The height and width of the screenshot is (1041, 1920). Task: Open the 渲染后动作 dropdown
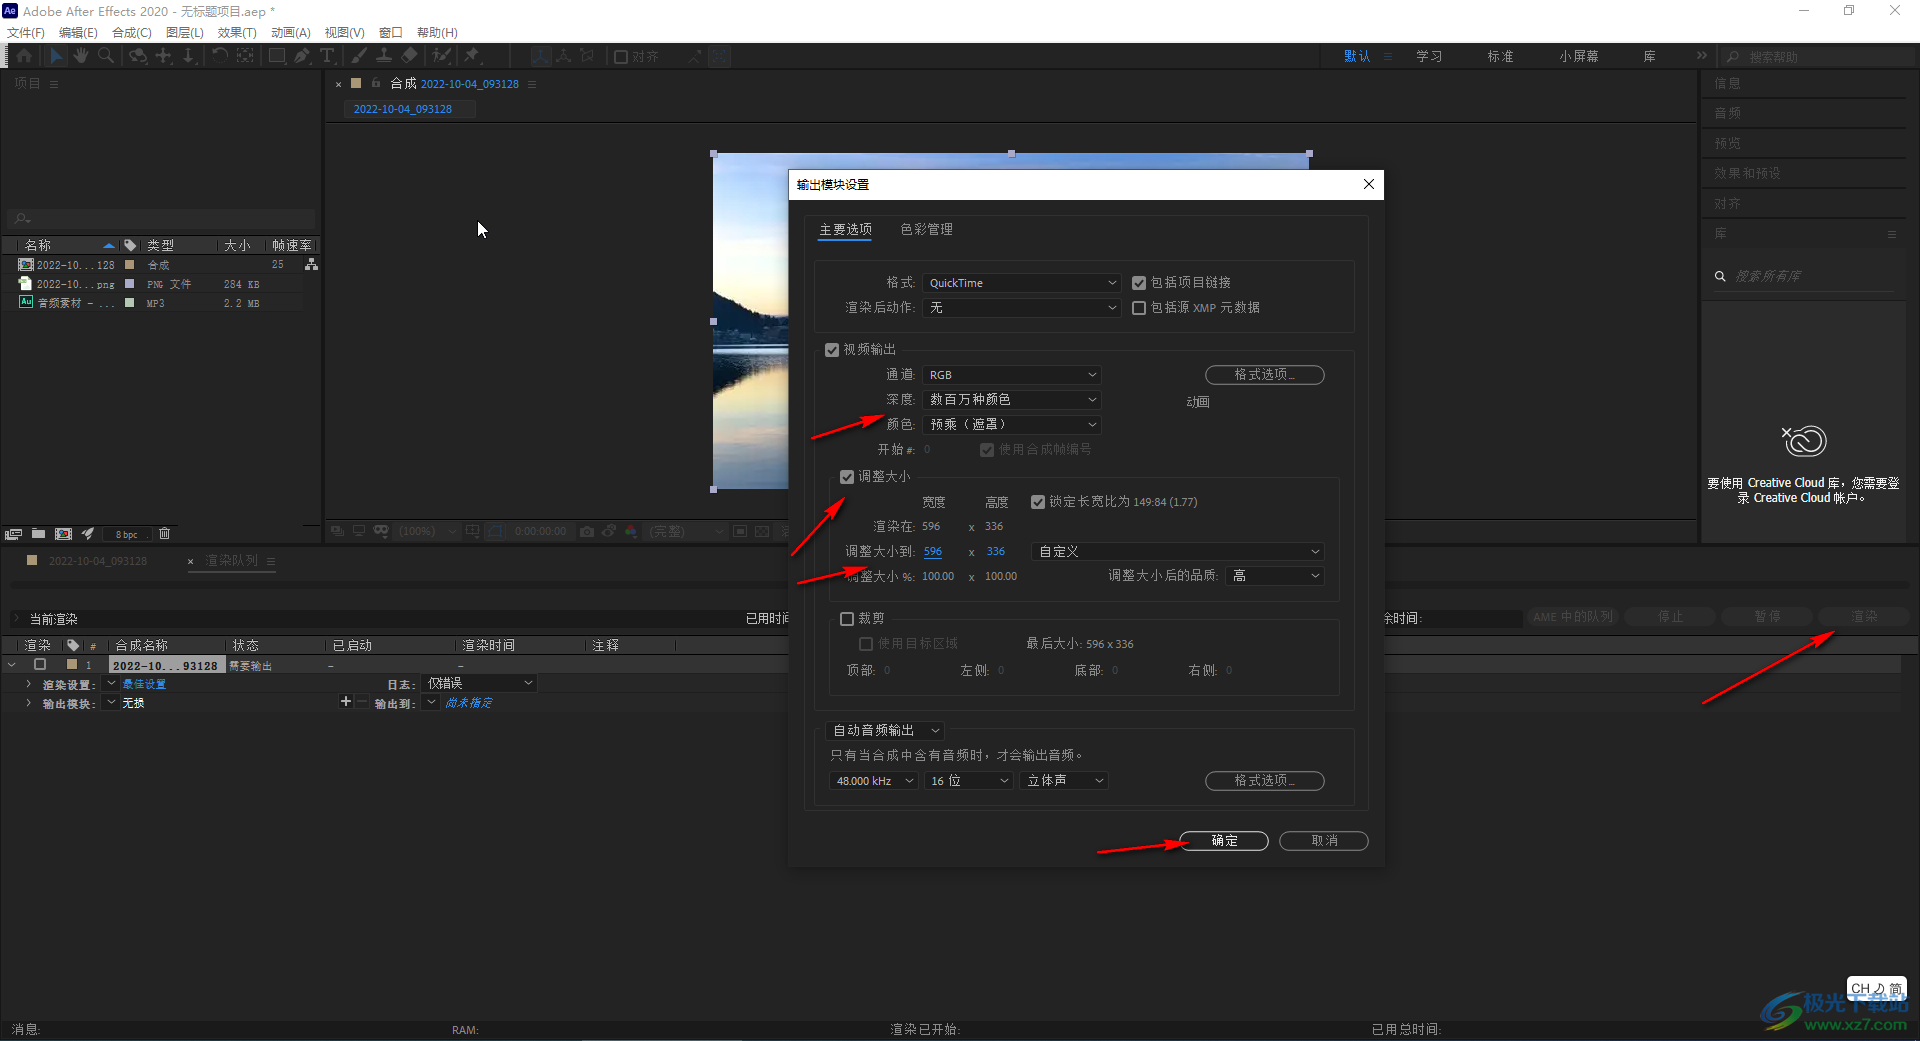[1021, 308]
